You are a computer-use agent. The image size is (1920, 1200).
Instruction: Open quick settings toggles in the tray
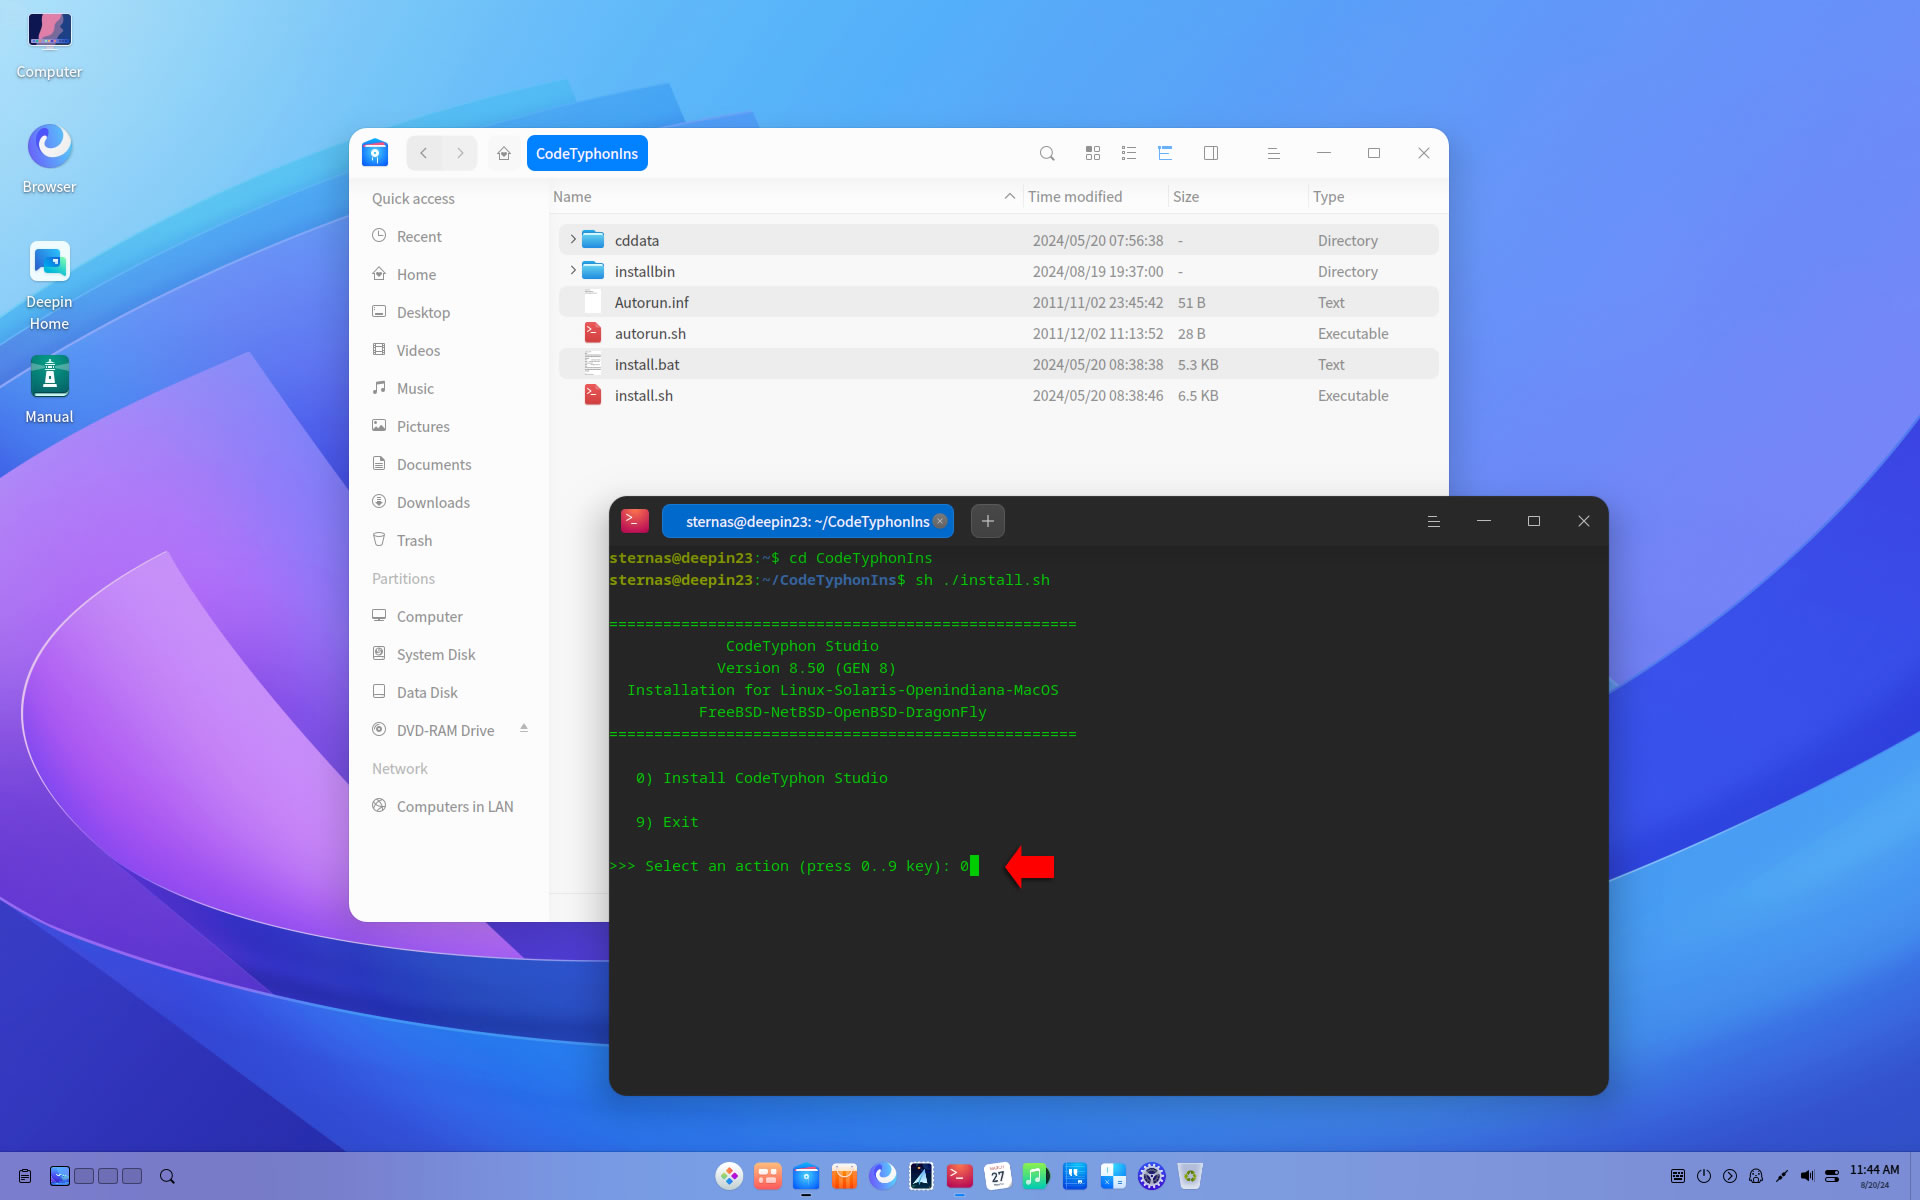1832,1176
